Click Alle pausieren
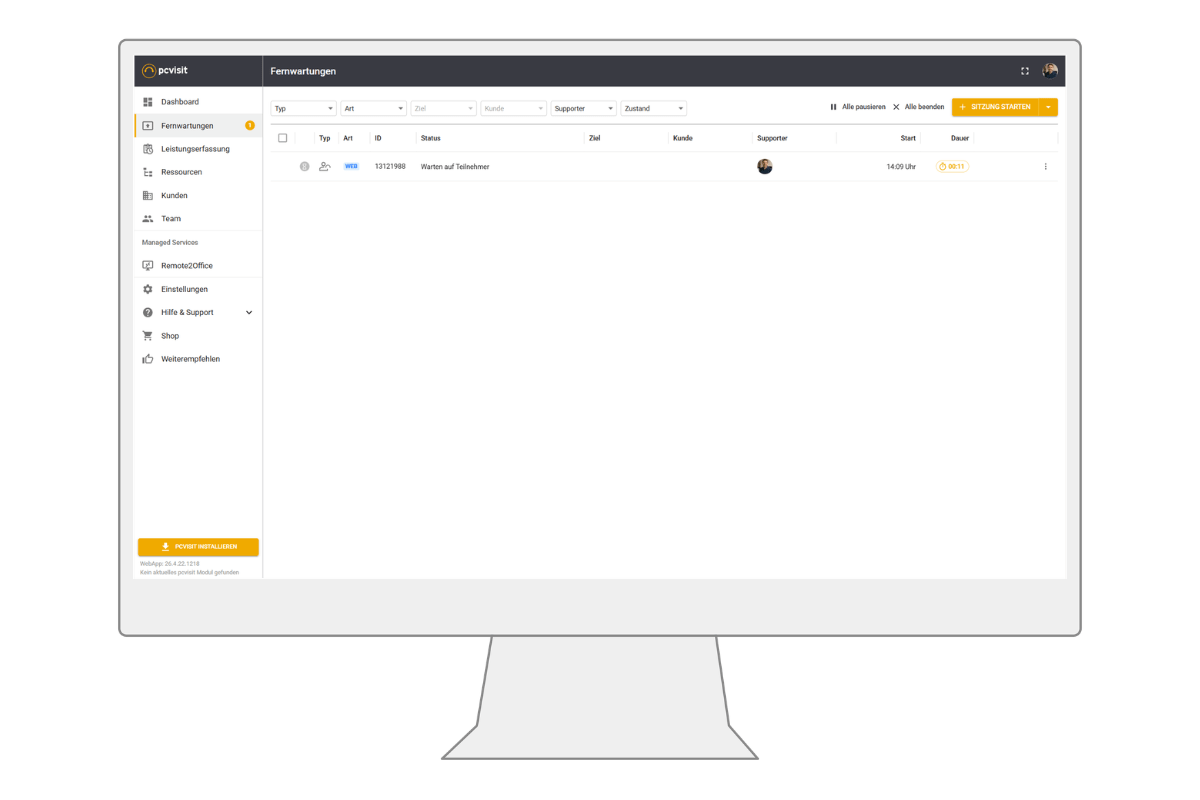Image resolution: width=1200 pixels, height=800 pixels. click(857, 107)
